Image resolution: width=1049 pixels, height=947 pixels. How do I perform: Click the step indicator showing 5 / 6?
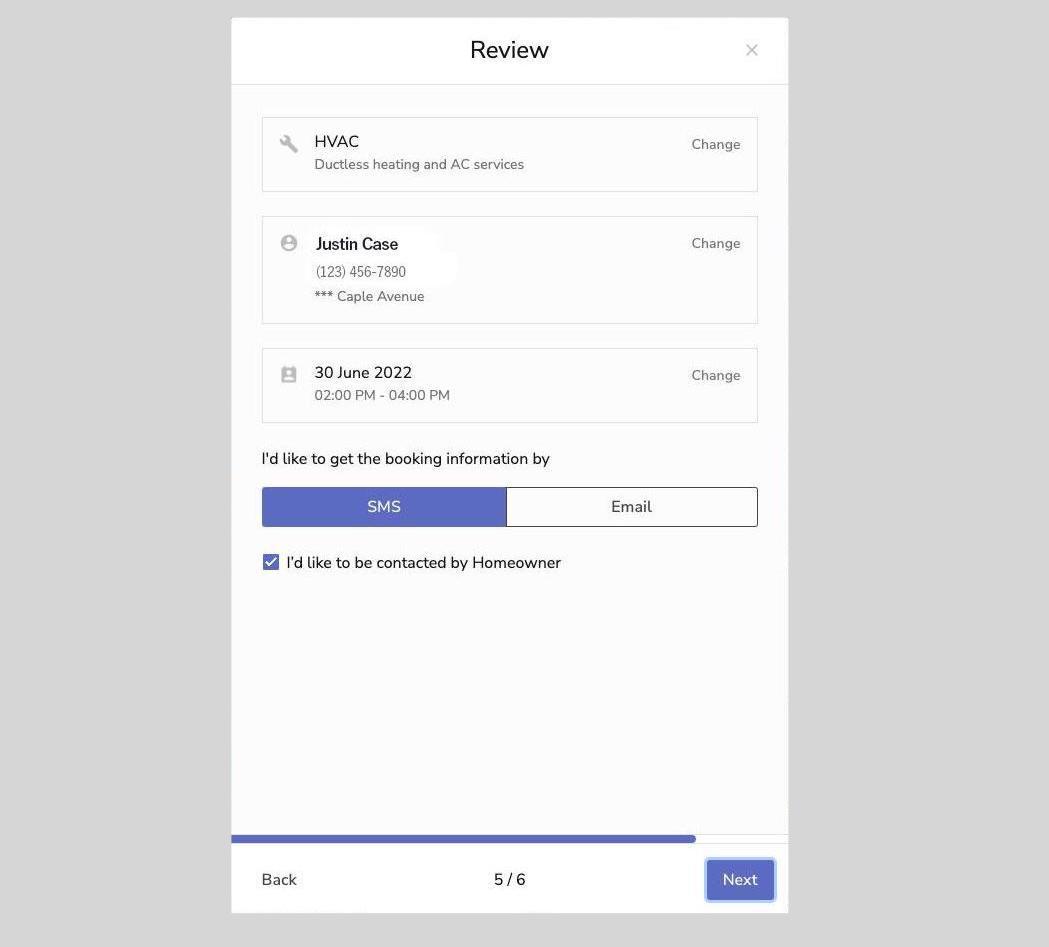[x=509, y=879]
